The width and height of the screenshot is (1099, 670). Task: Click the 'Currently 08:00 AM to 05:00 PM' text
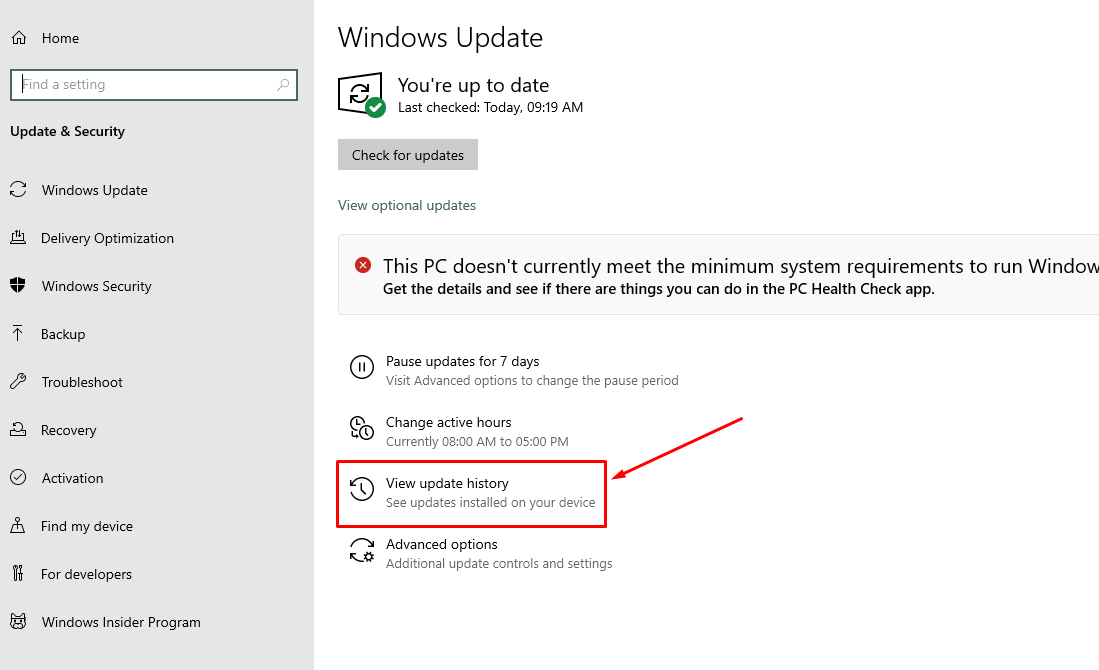pos(477,442)
